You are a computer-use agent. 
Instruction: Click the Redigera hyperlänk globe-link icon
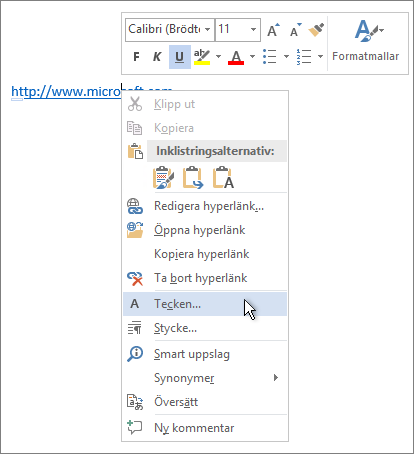click(135, 206)
